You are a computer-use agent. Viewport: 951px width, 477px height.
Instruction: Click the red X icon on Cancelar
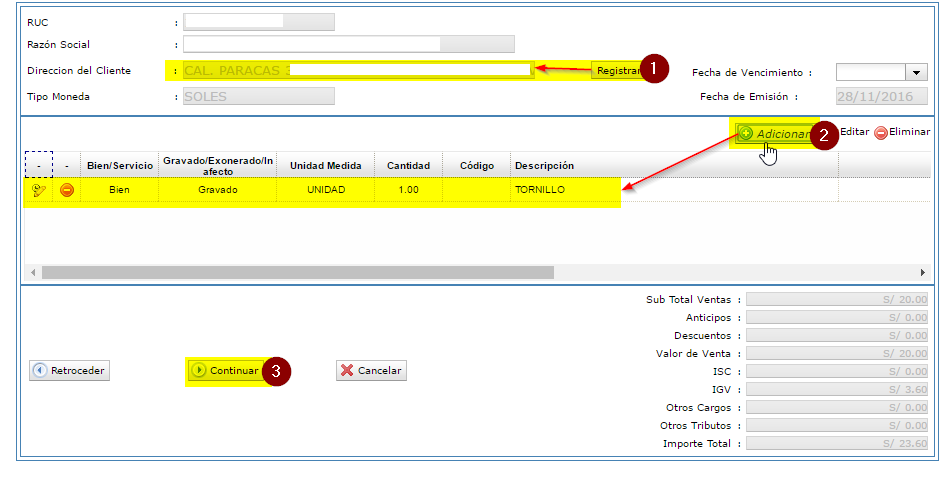pos(347,371)
